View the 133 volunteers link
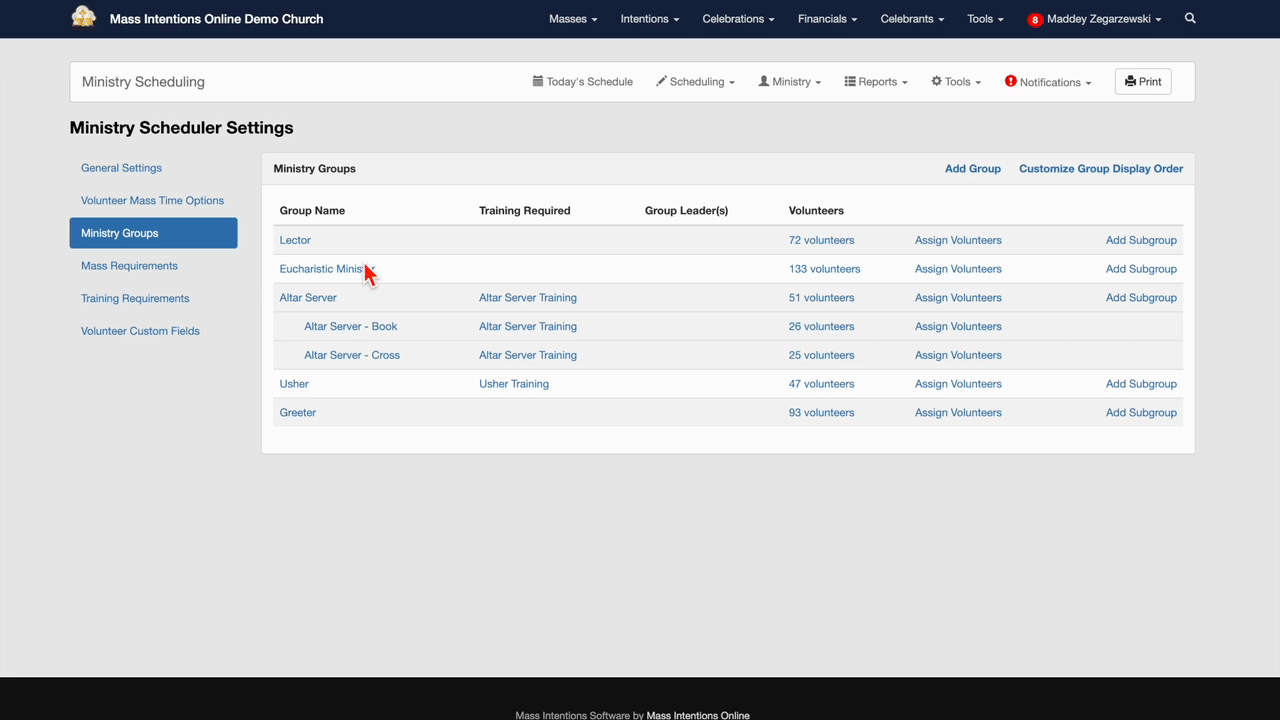This screenshot has height=720, width=1280. [x=824, y=269]
